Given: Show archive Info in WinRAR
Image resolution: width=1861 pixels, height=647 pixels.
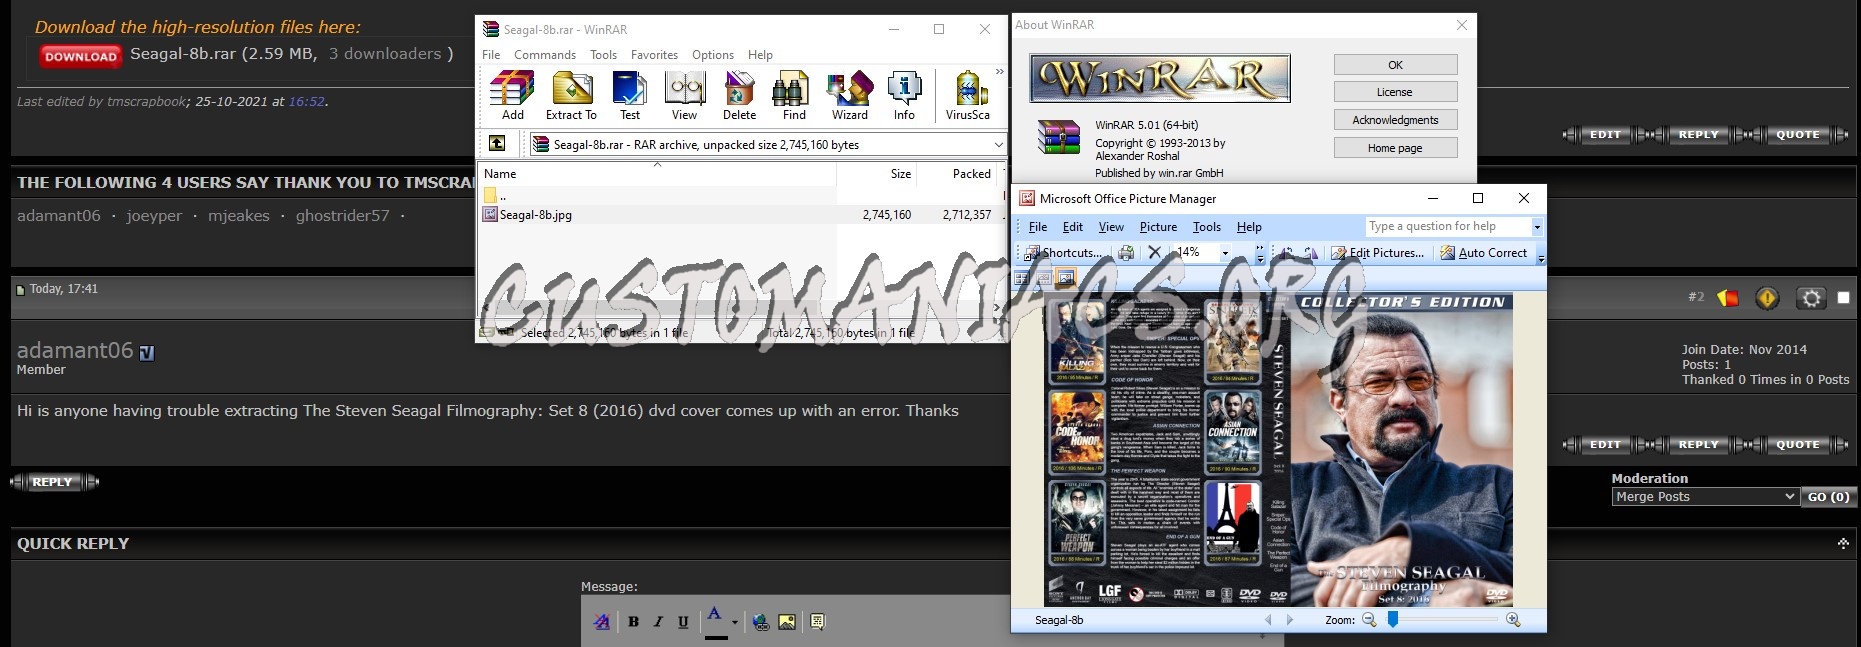Looking at the screenshot, I should tap(904, 96).
